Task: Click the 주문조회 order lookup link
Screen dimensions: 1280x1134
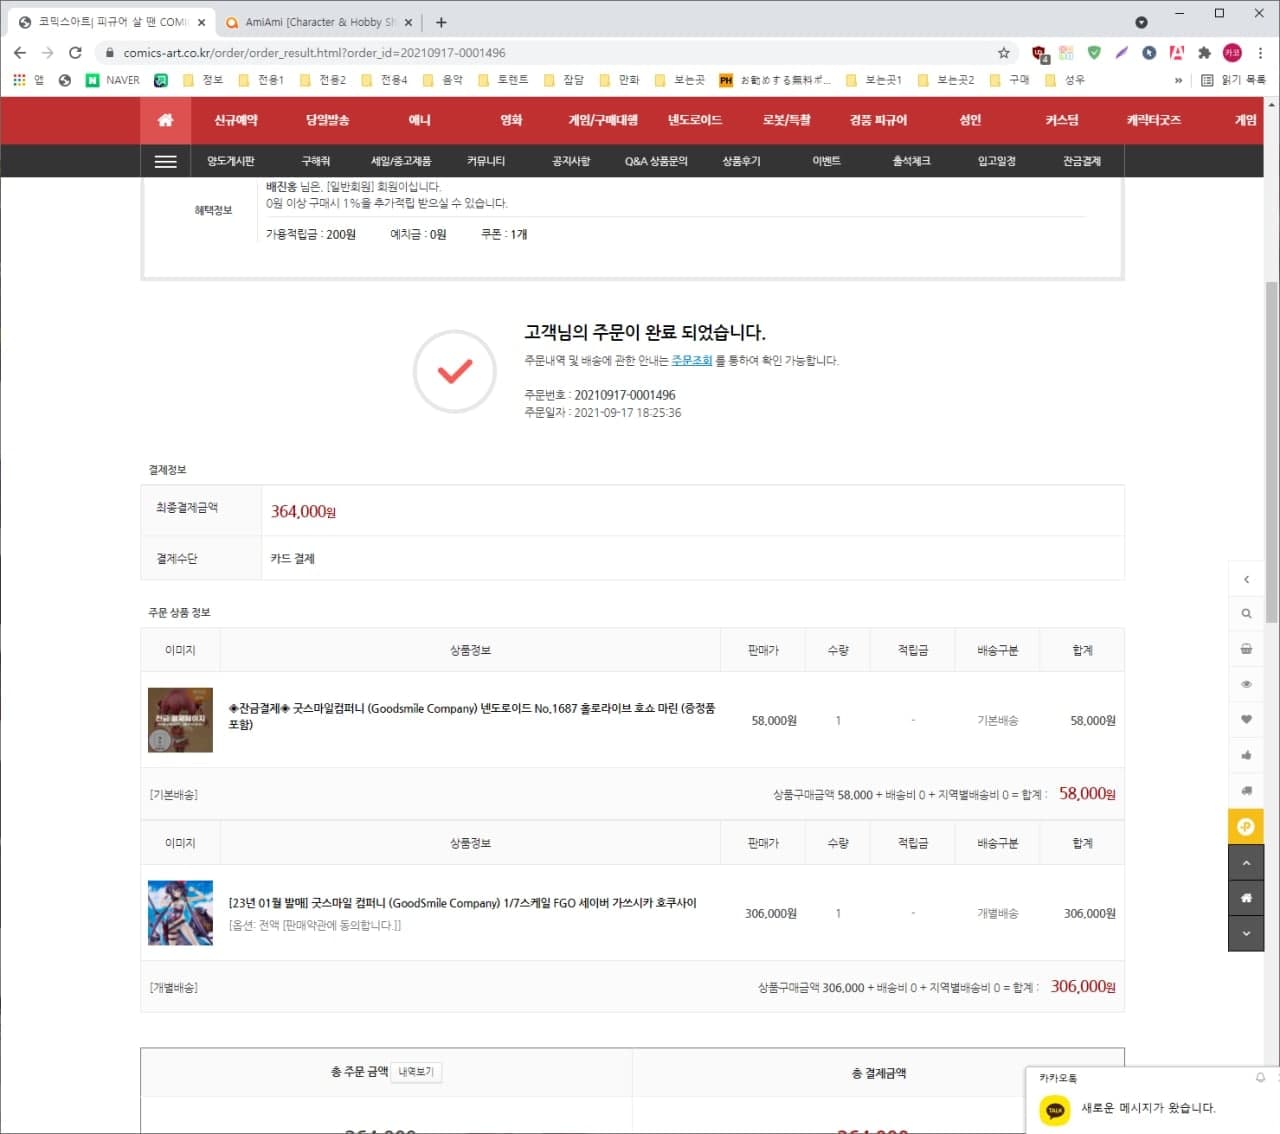Action: click(691, 360)
